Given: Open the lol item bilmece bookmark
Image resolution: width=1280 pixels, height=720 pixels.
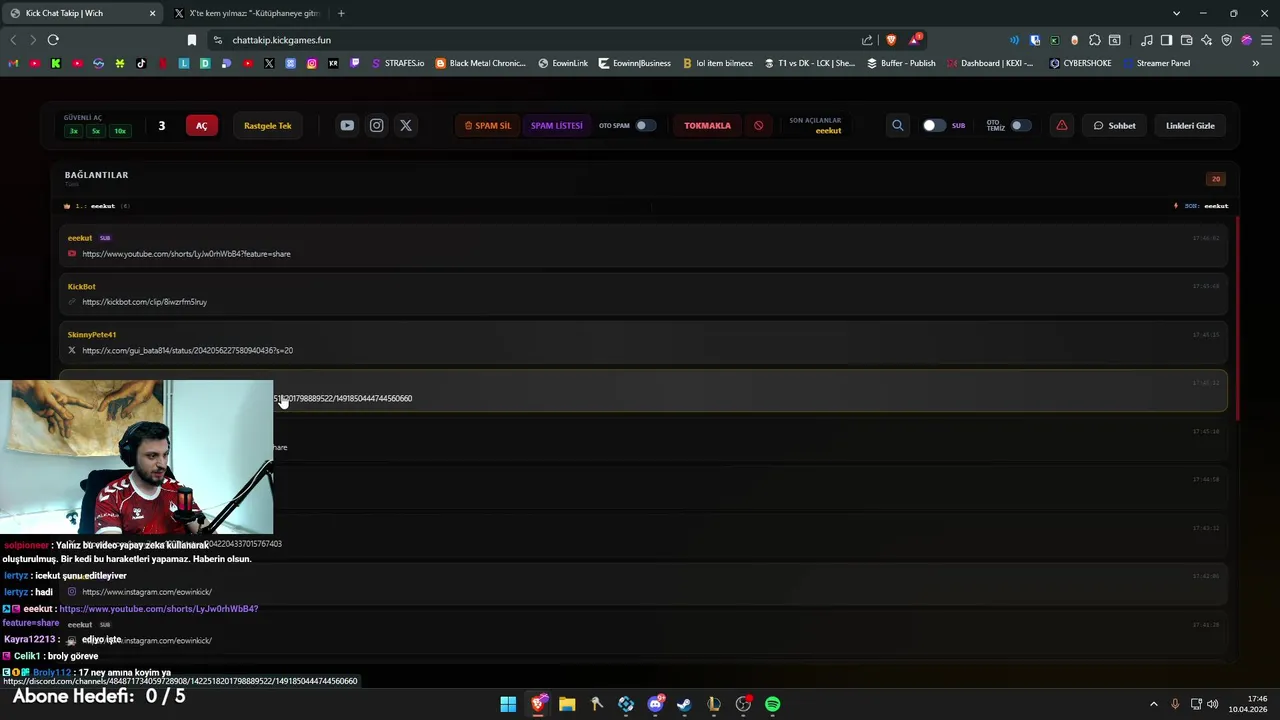Looking at the screenshot, I should point(718,63).
